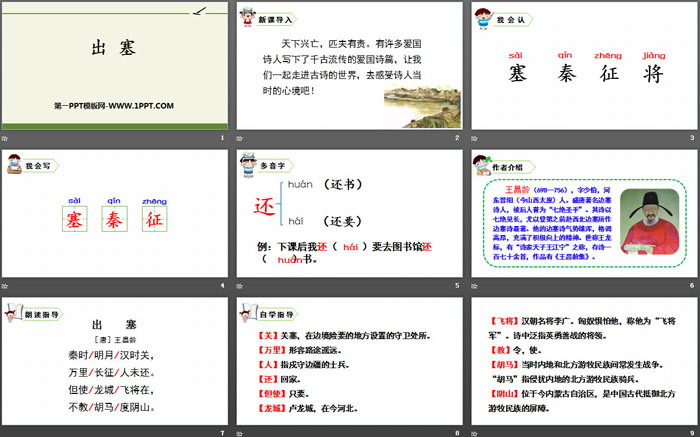Click the 我会认 label on slide 3
This screenshot has height=437, width=700.
(x=511, y=20)
